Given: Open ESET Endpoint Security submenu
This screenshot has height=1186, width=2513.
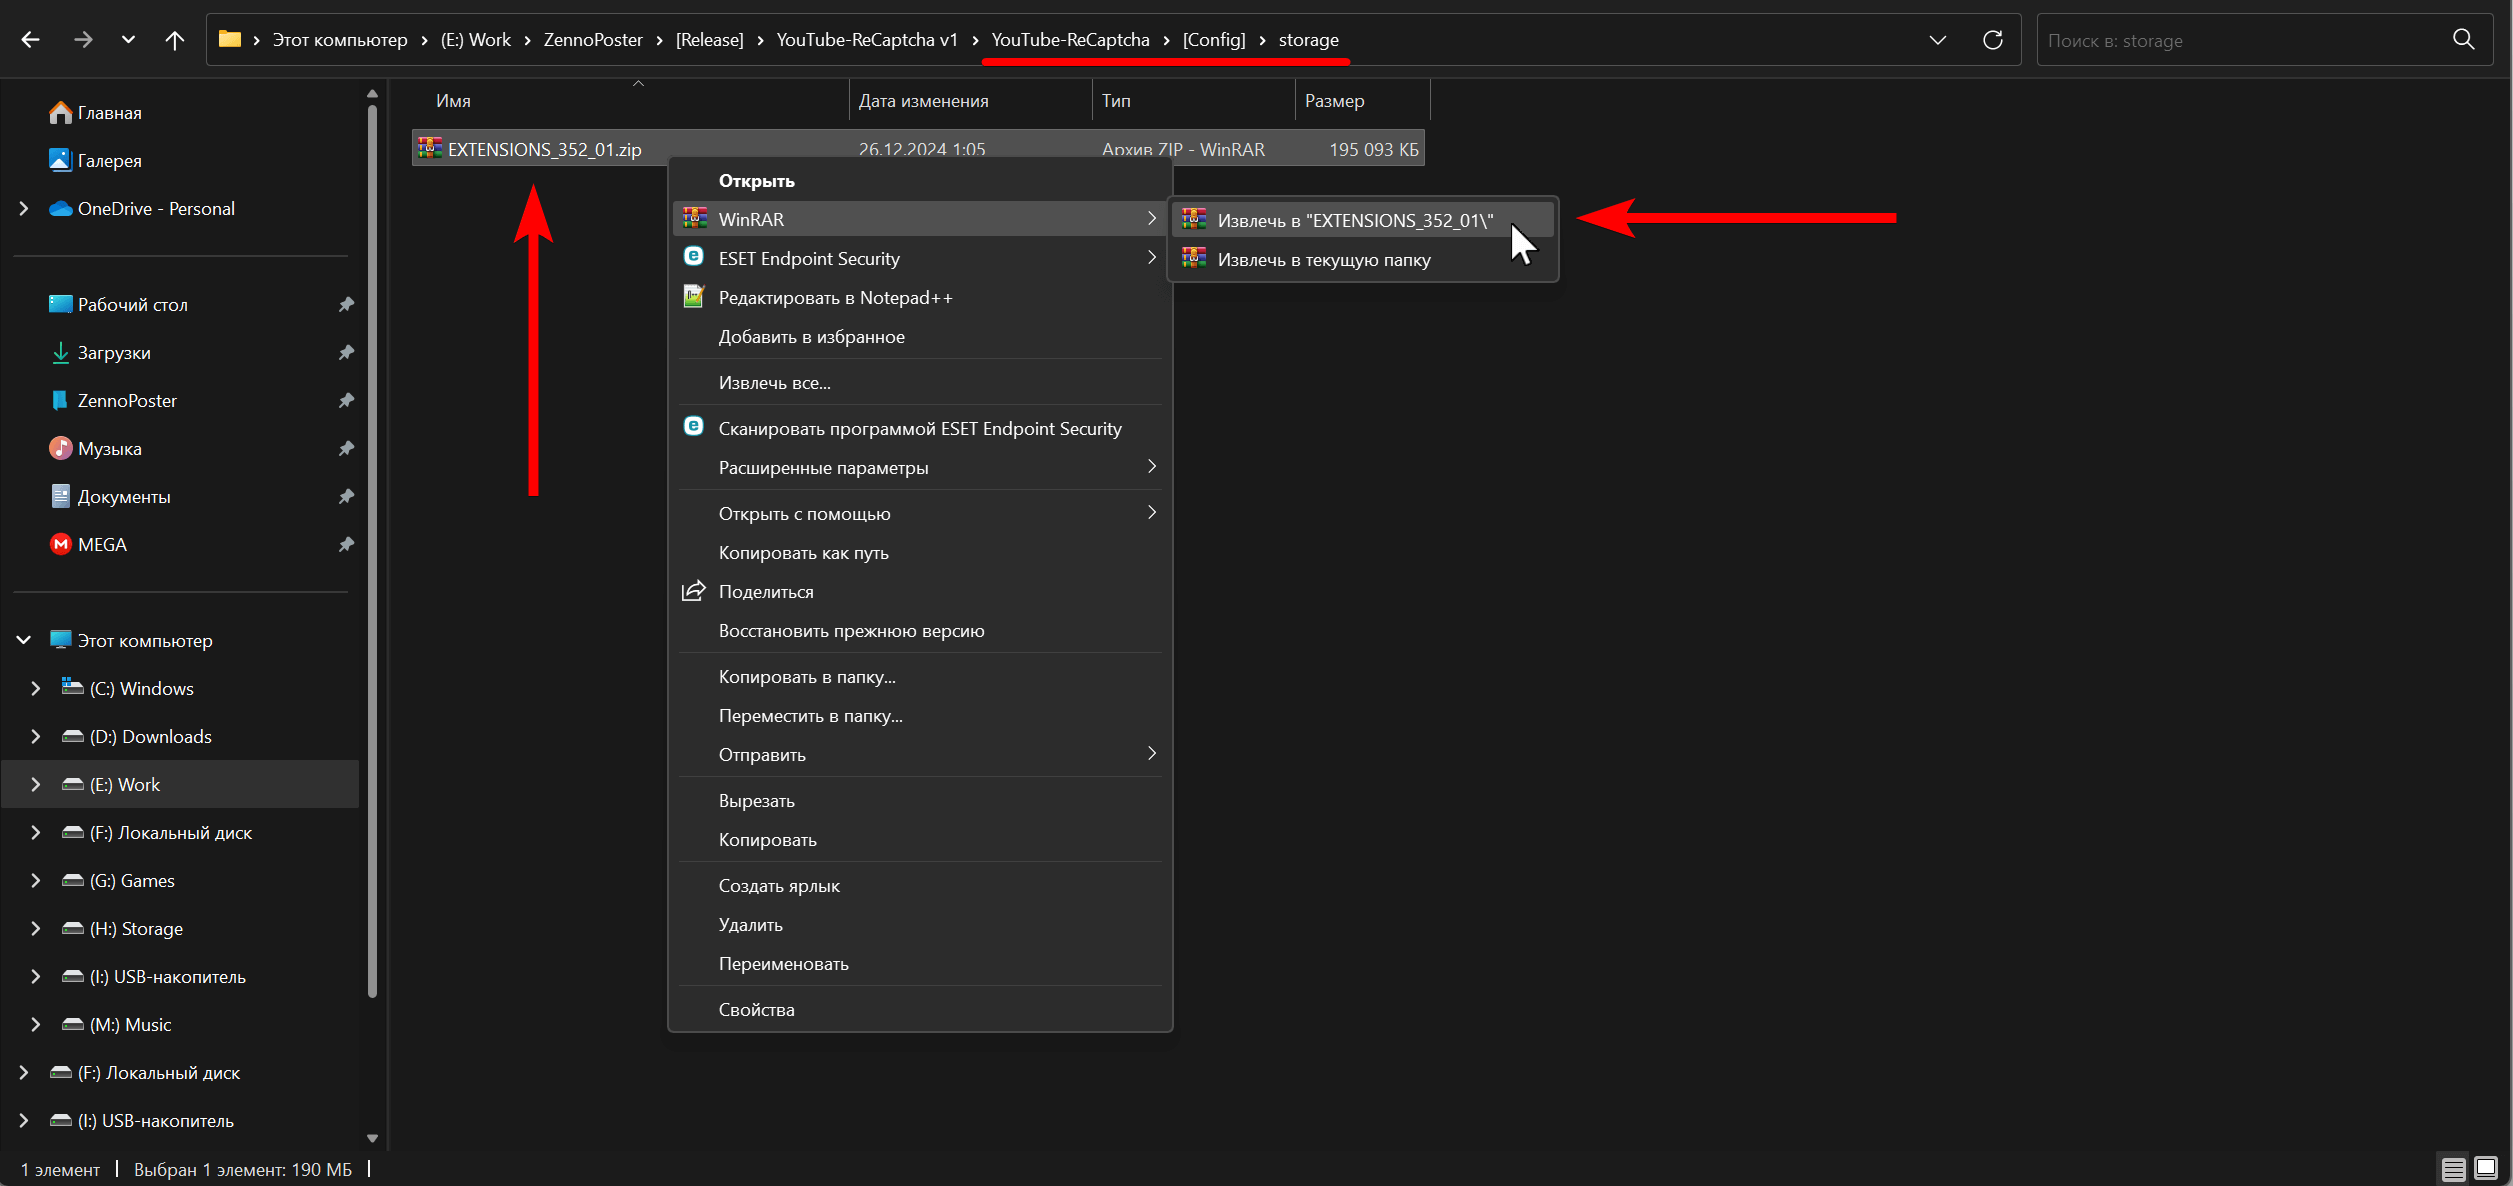Looking at the screenshot, I should pos(920,259).
